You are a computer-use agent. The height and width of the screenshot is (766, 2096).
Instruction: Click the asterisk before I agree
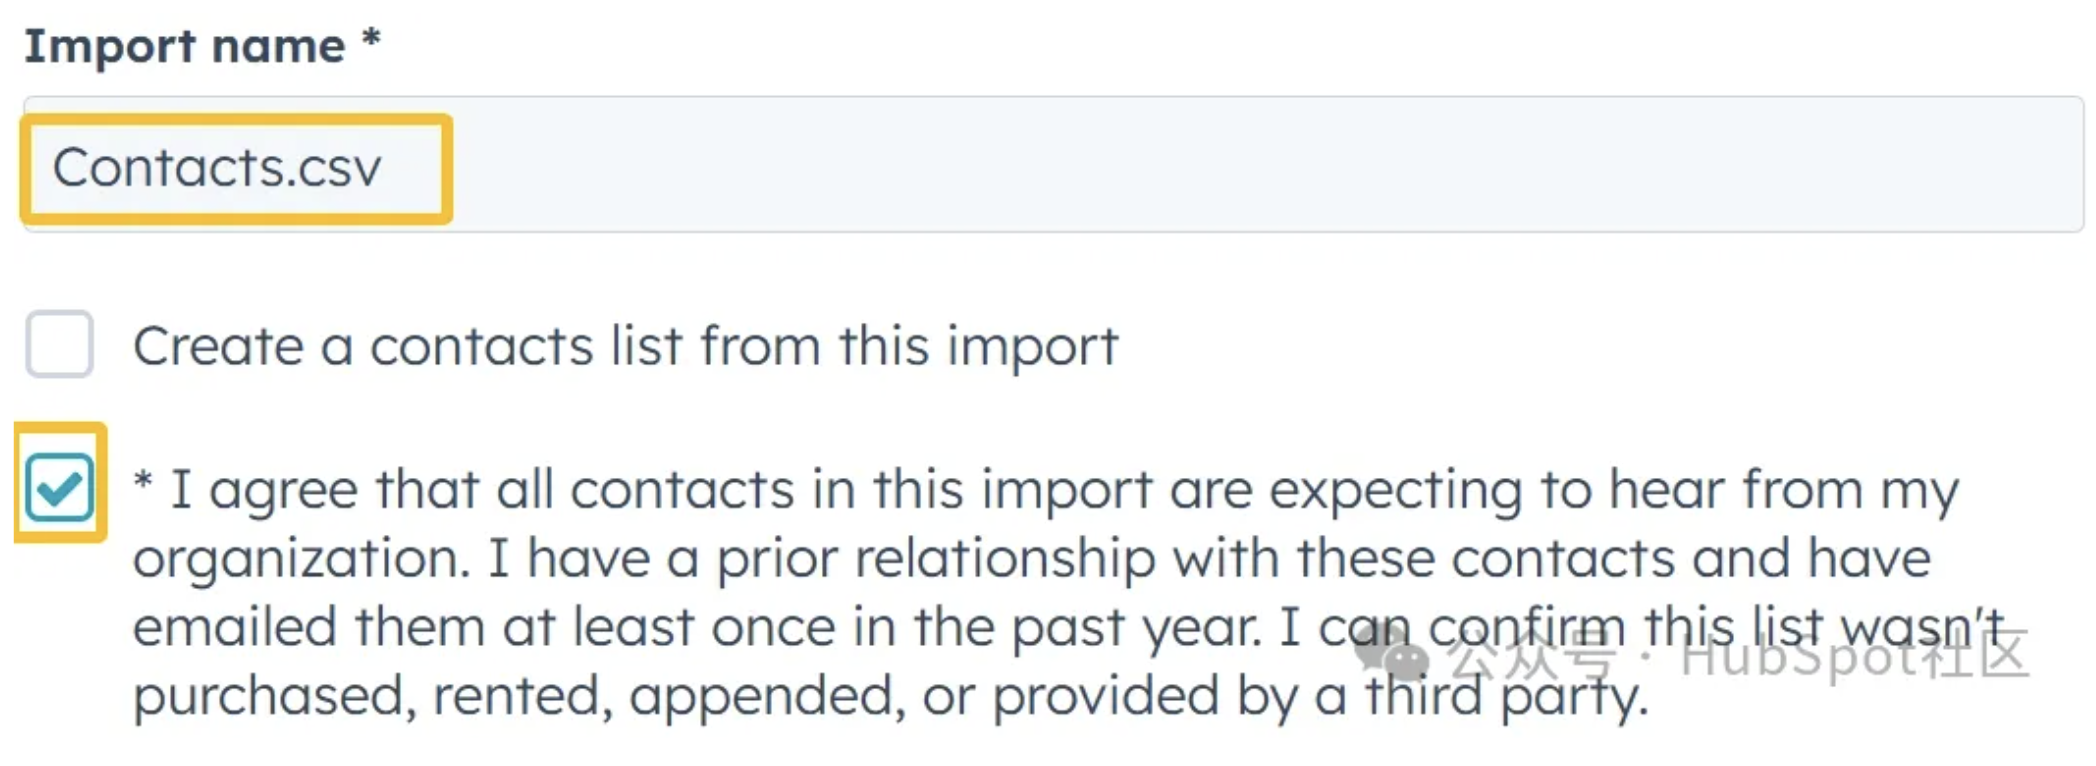[143, 481]
